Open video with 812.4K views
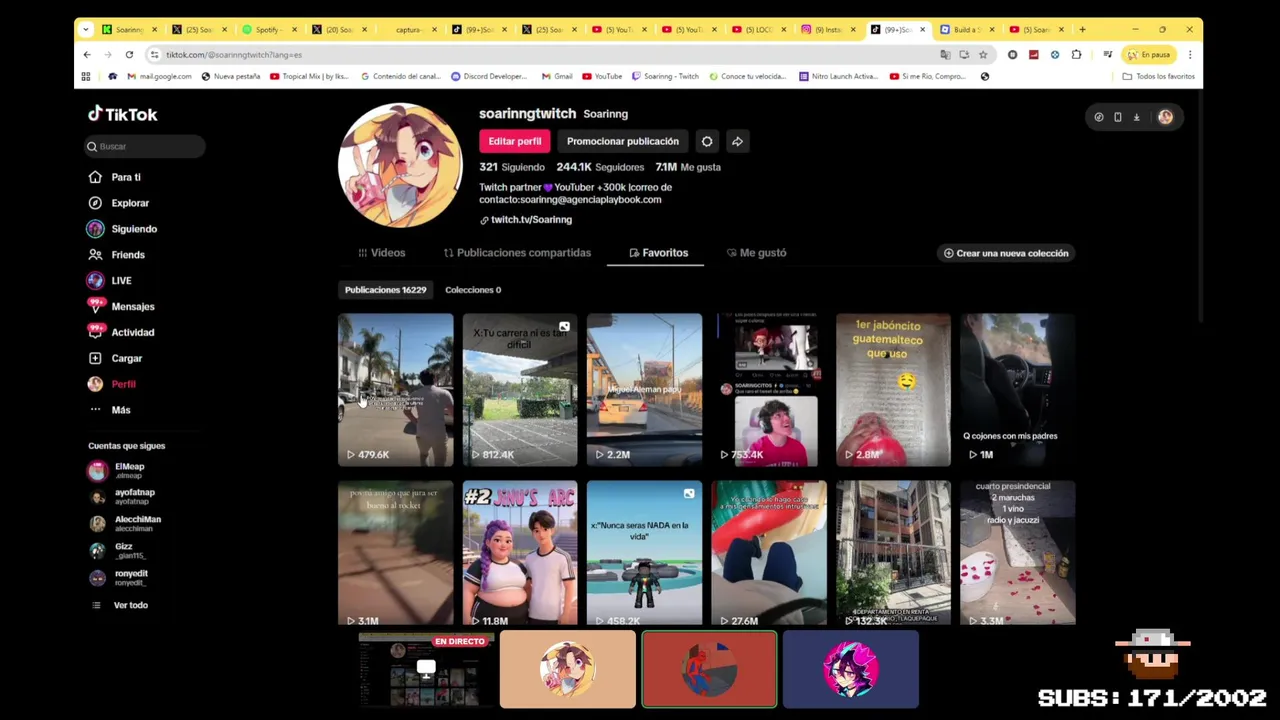The width and height of the screenshot is (1280, 720). pyautogui.click(x=520, y=390)
